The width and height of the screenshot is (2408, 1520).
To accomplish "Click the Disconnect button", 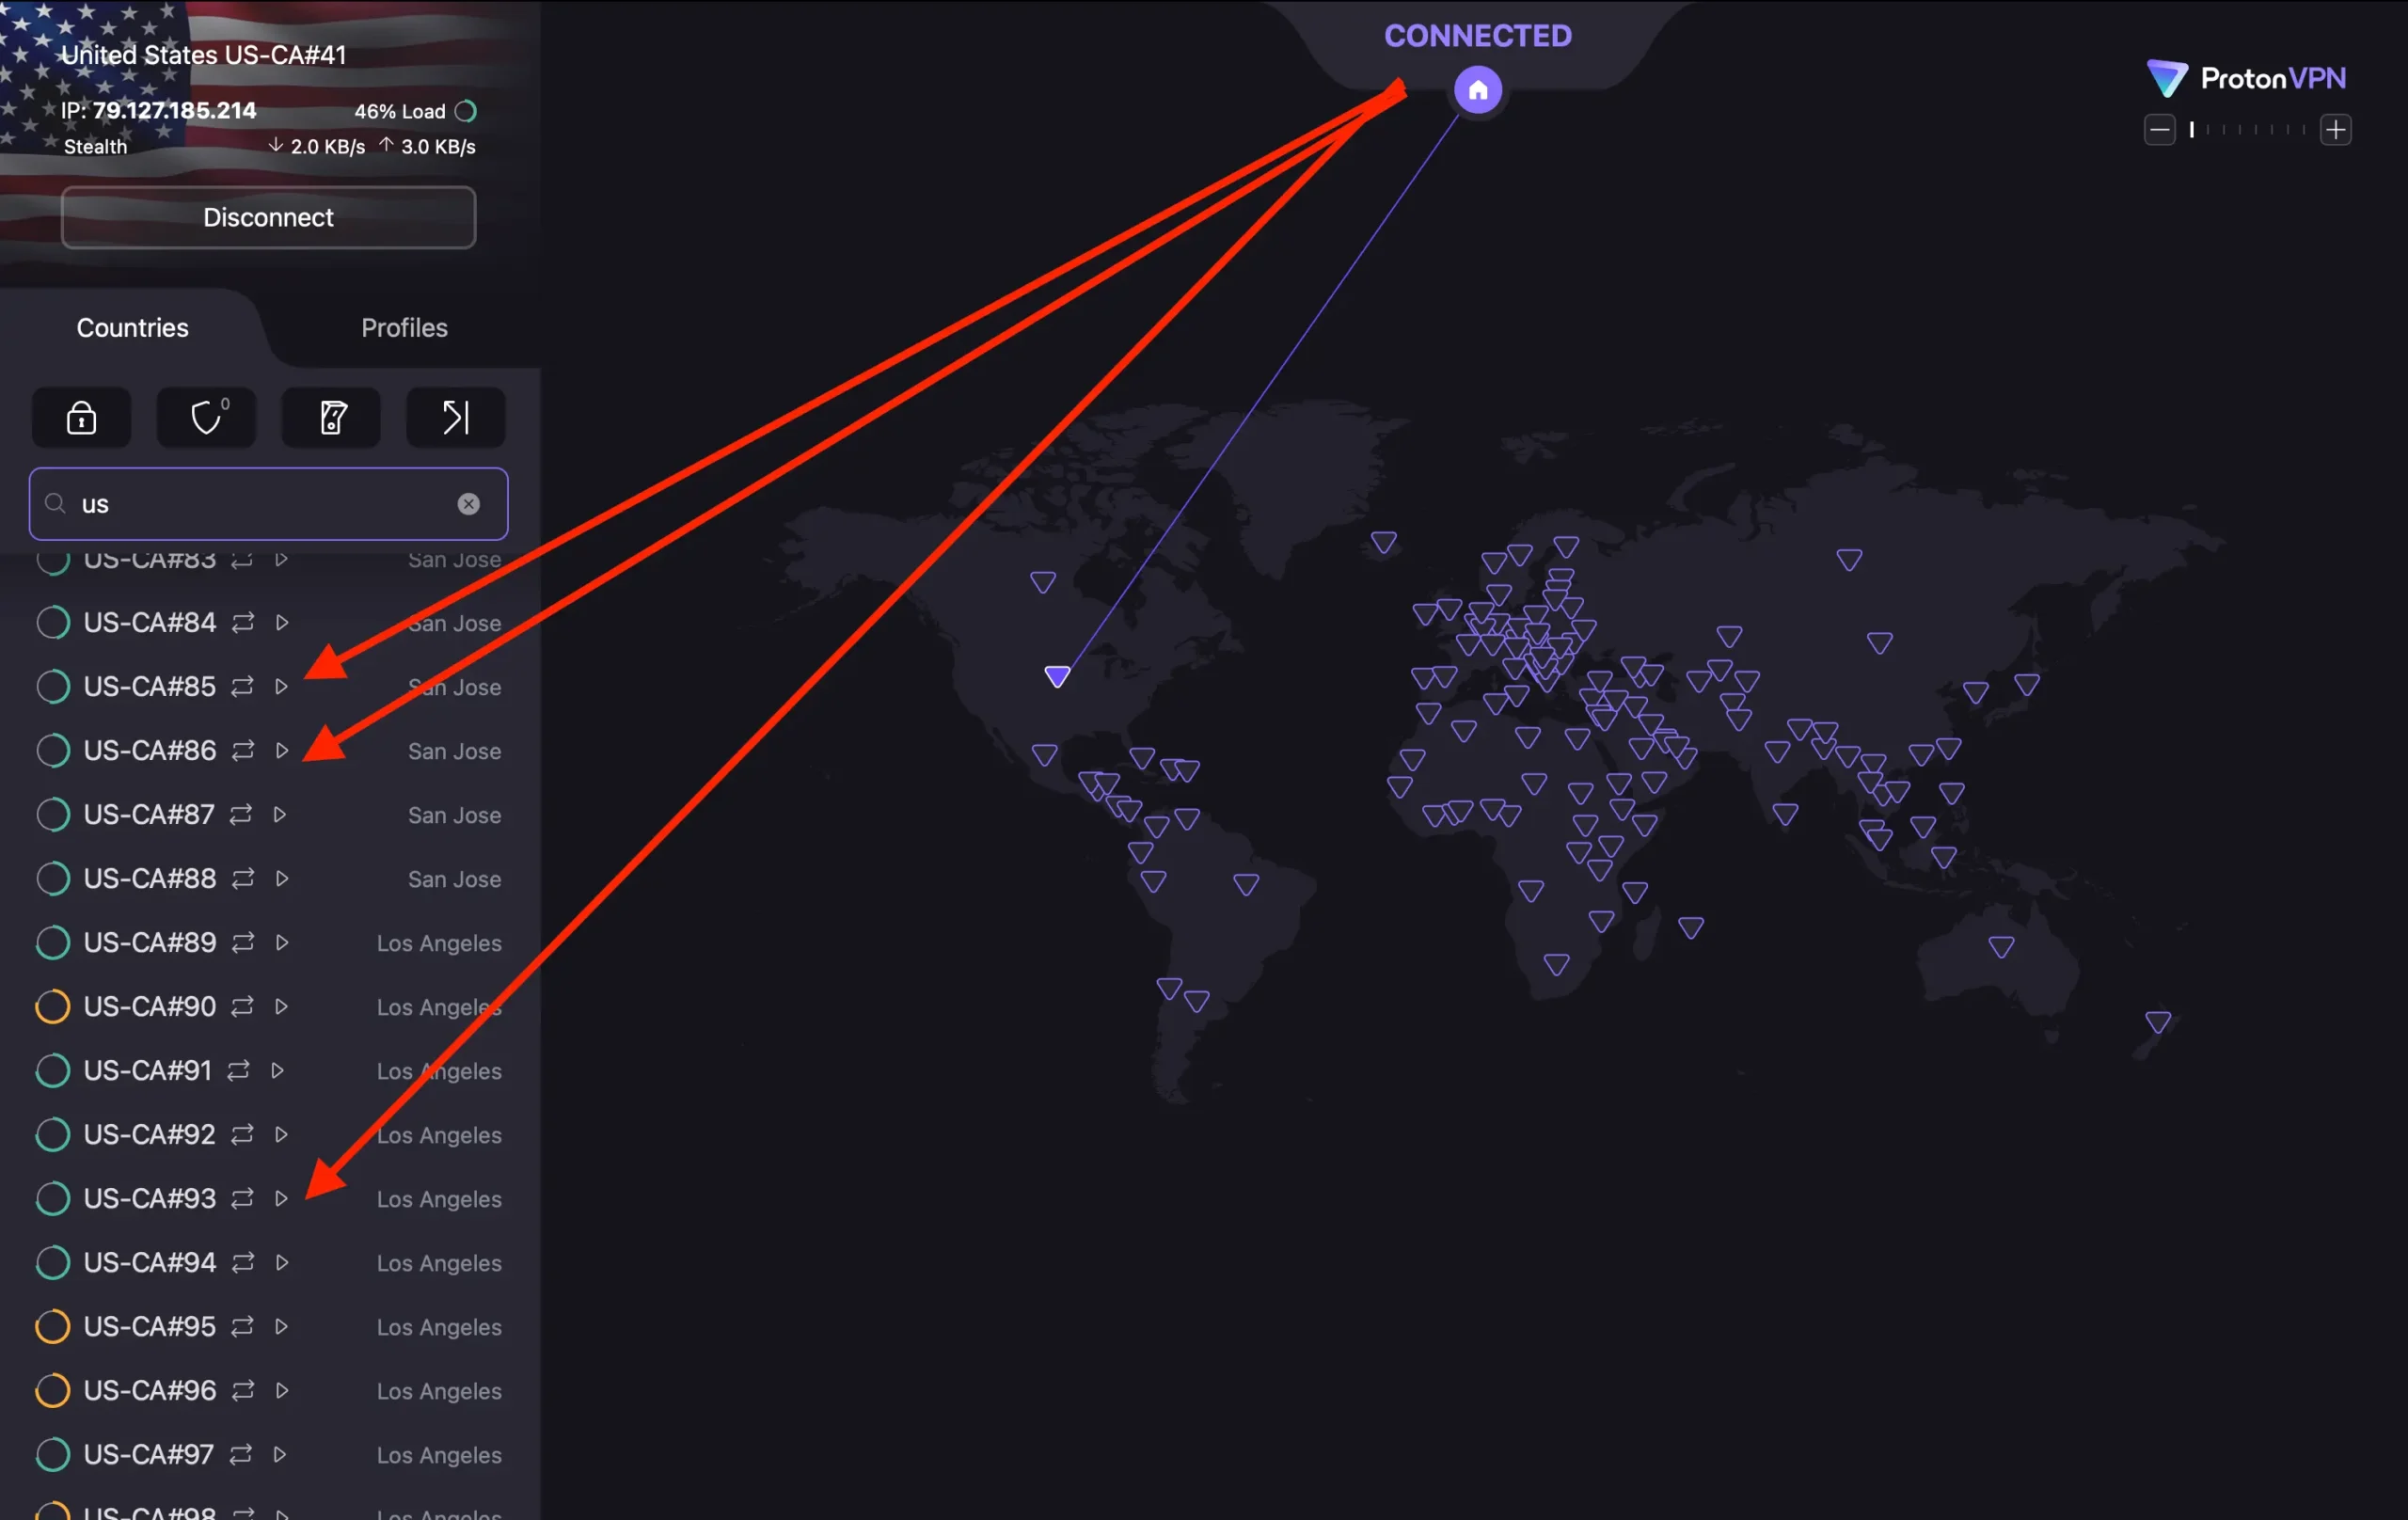I will click(267, 217).
